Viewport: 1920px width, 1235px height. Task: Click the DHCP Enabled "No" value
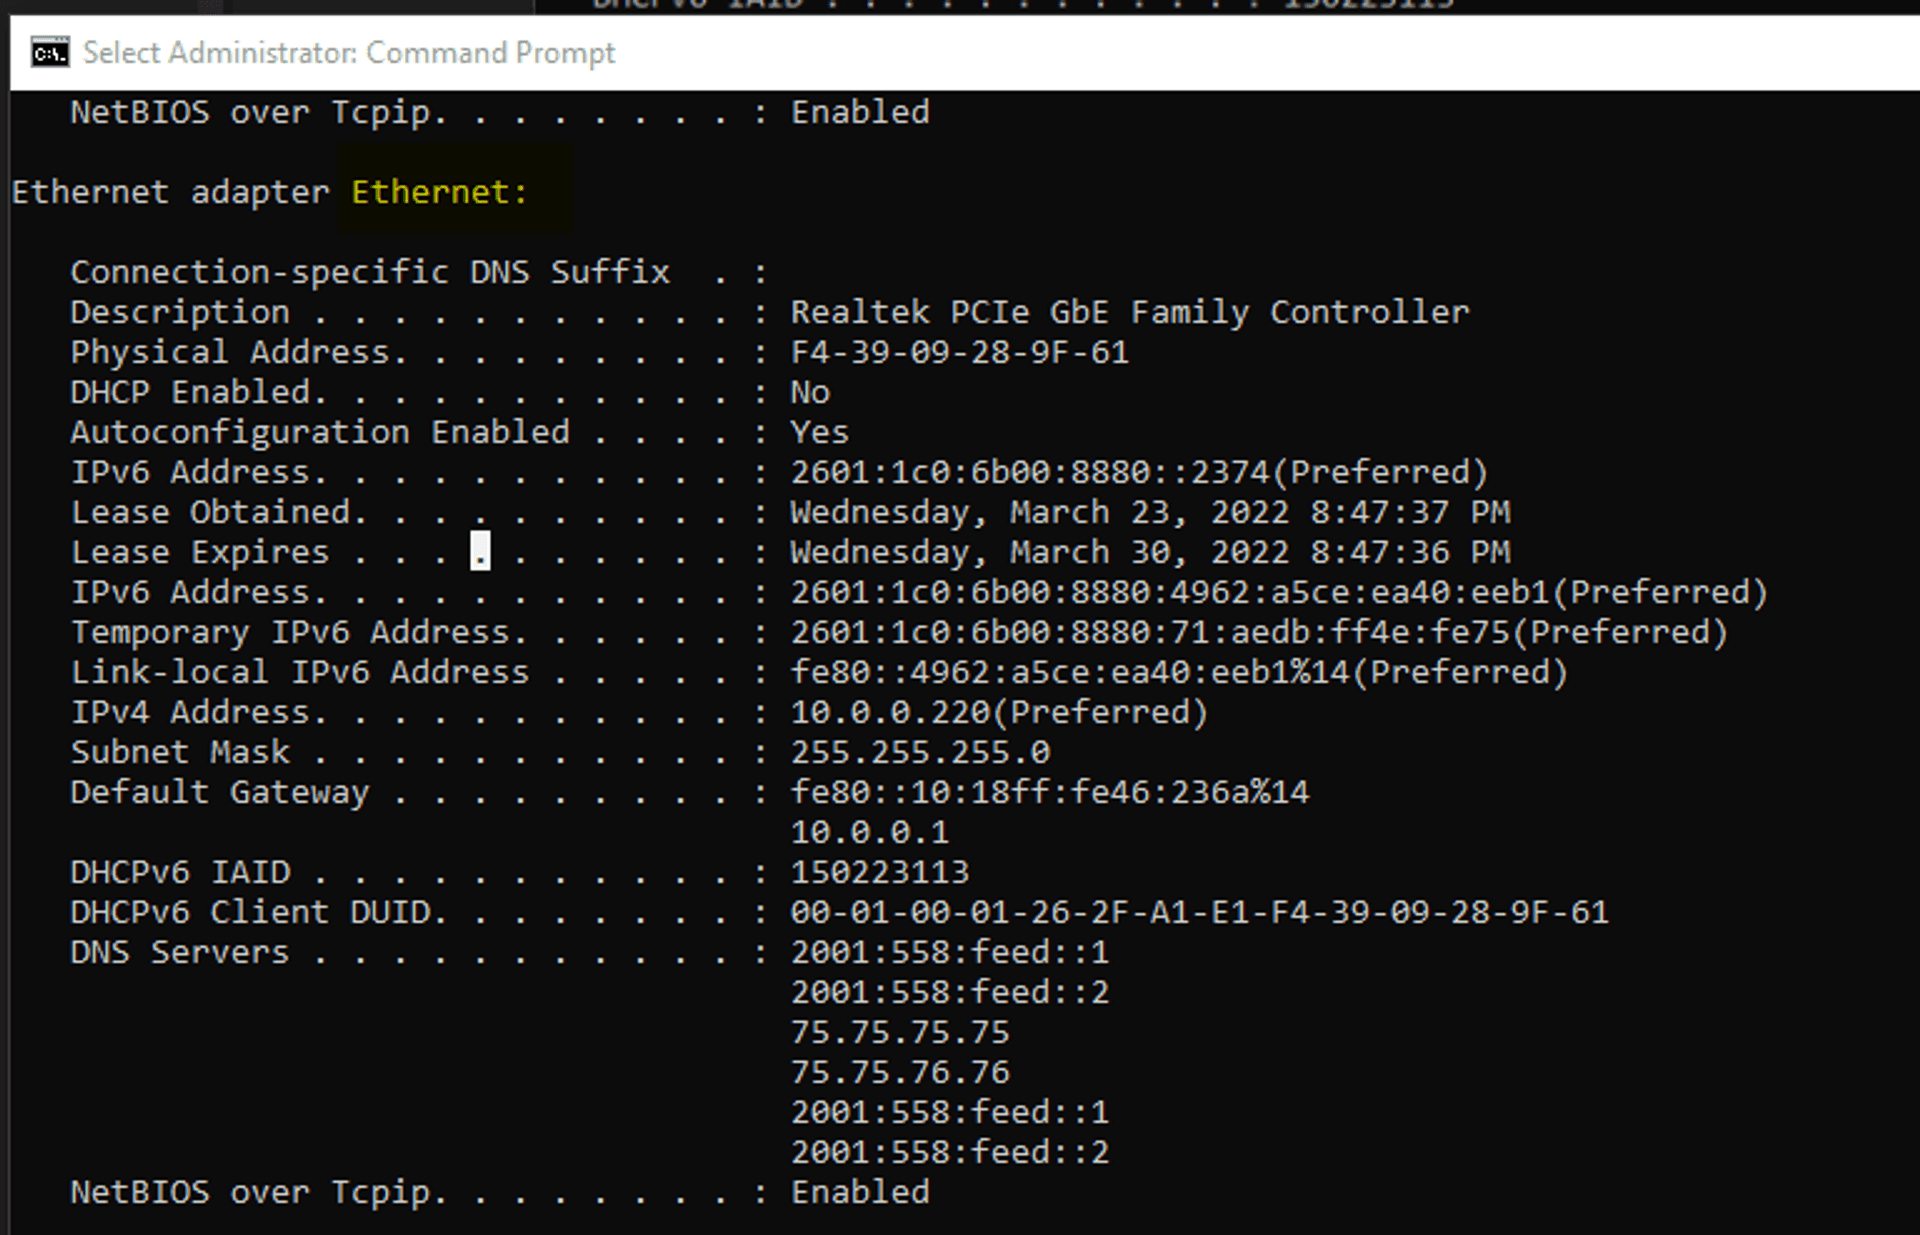click(810, 392)
